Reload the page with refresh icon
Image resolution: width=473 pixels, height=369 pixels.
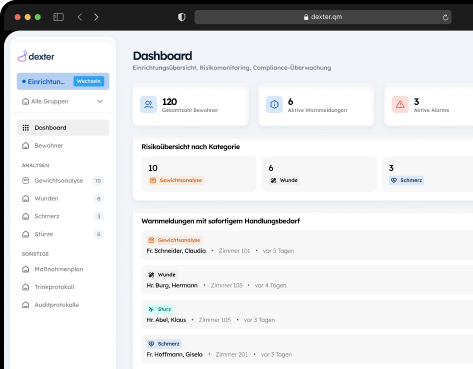[445, 17]
